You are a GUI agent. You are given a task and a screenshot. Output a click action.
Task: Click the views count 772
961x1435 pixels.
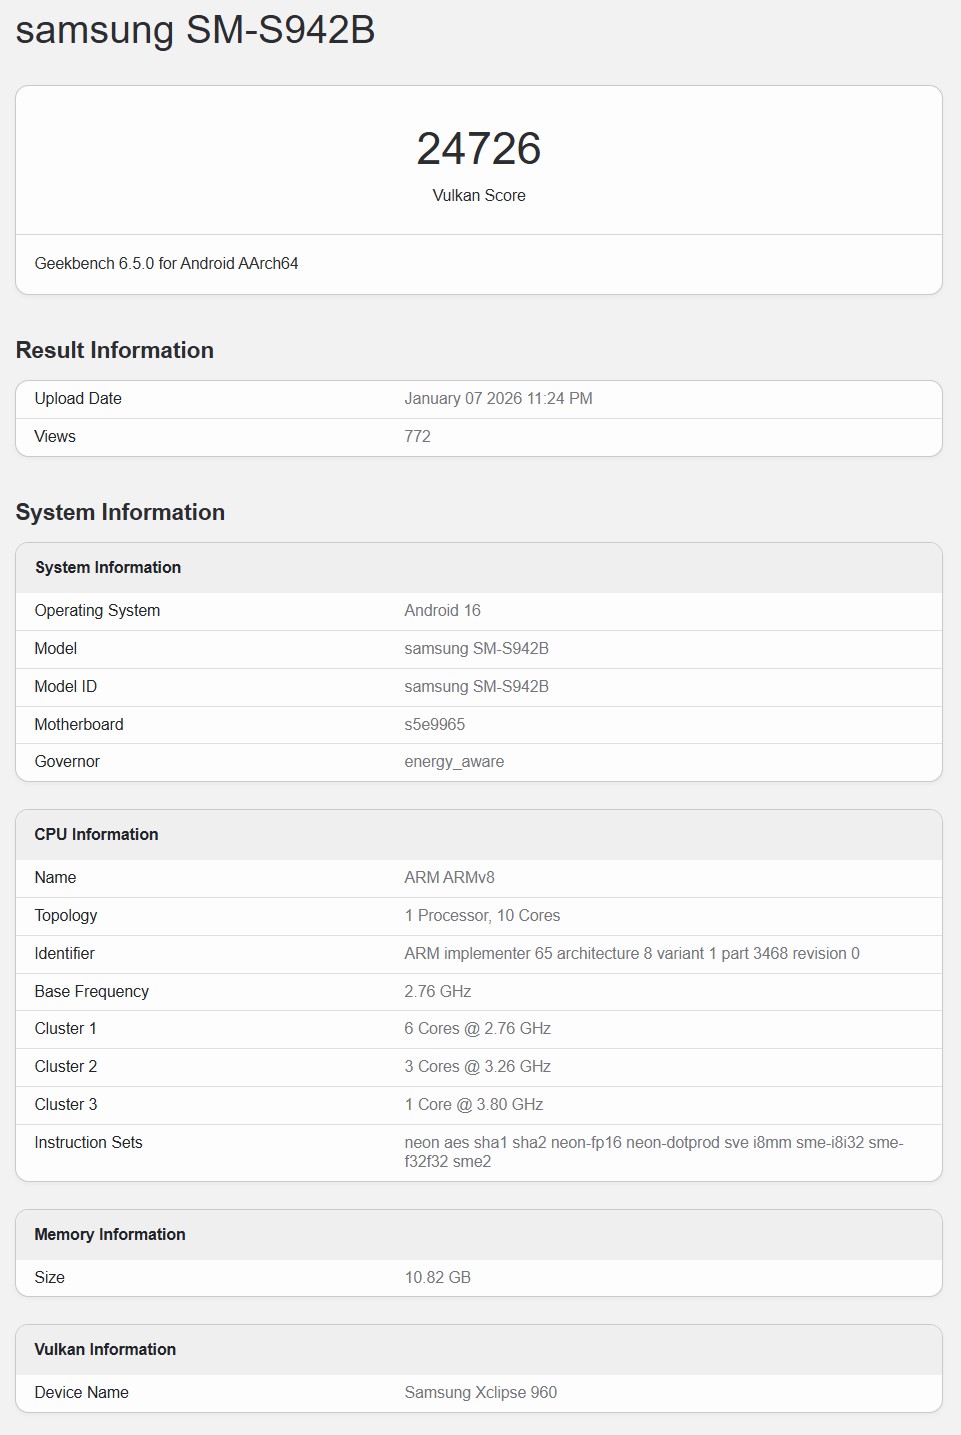coord(417,437)
